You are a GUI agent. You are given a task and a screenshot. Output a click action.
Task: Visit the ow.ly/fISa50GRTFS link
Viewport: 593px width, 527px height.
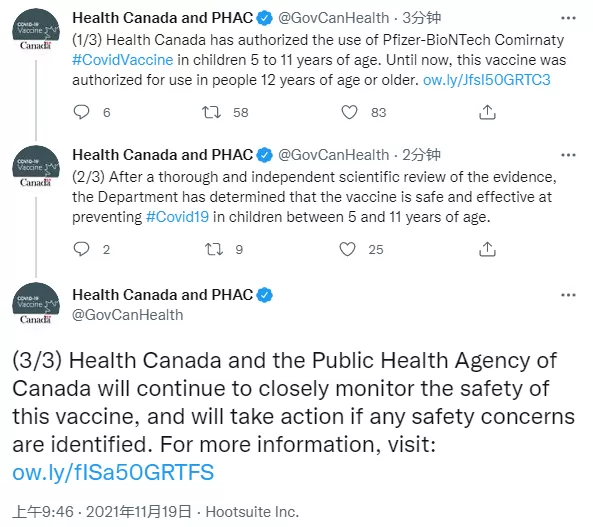coord(113,473)
